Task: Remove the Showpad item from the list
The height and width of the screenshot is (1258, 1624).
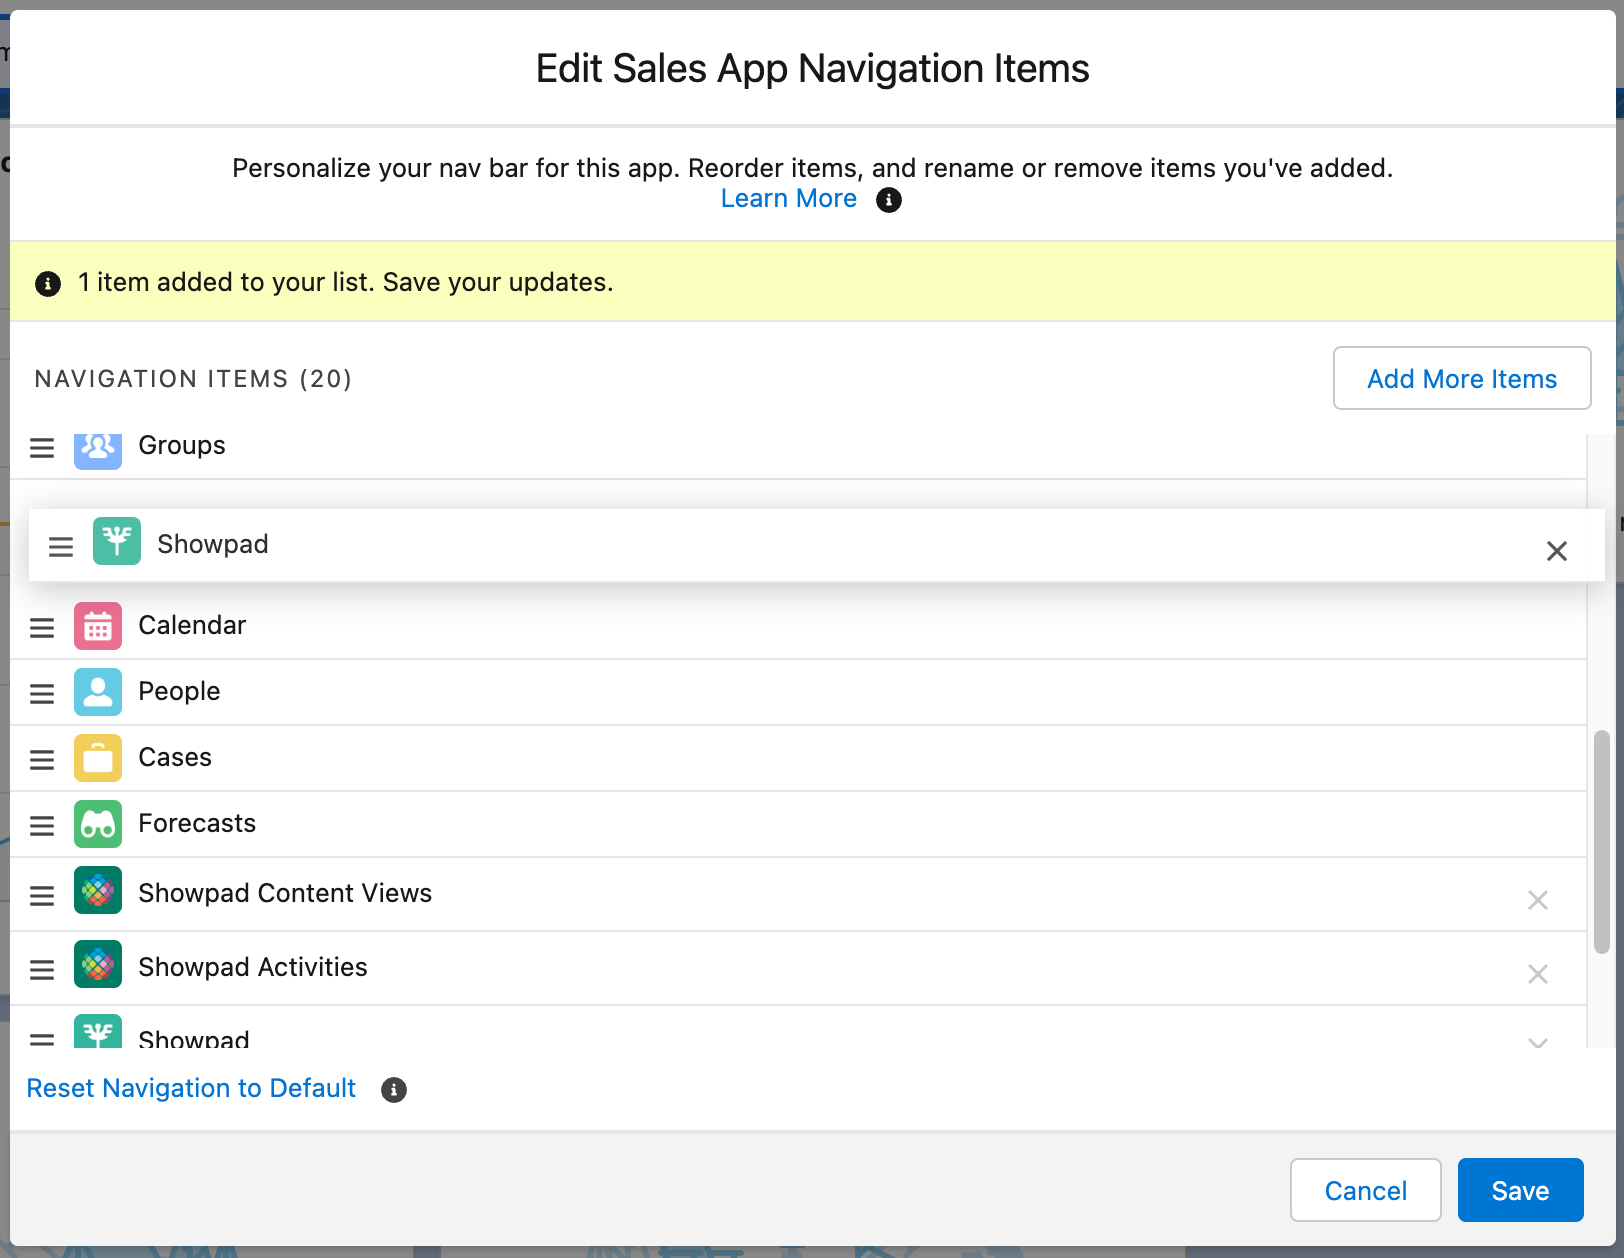Action: [1556, 551]
